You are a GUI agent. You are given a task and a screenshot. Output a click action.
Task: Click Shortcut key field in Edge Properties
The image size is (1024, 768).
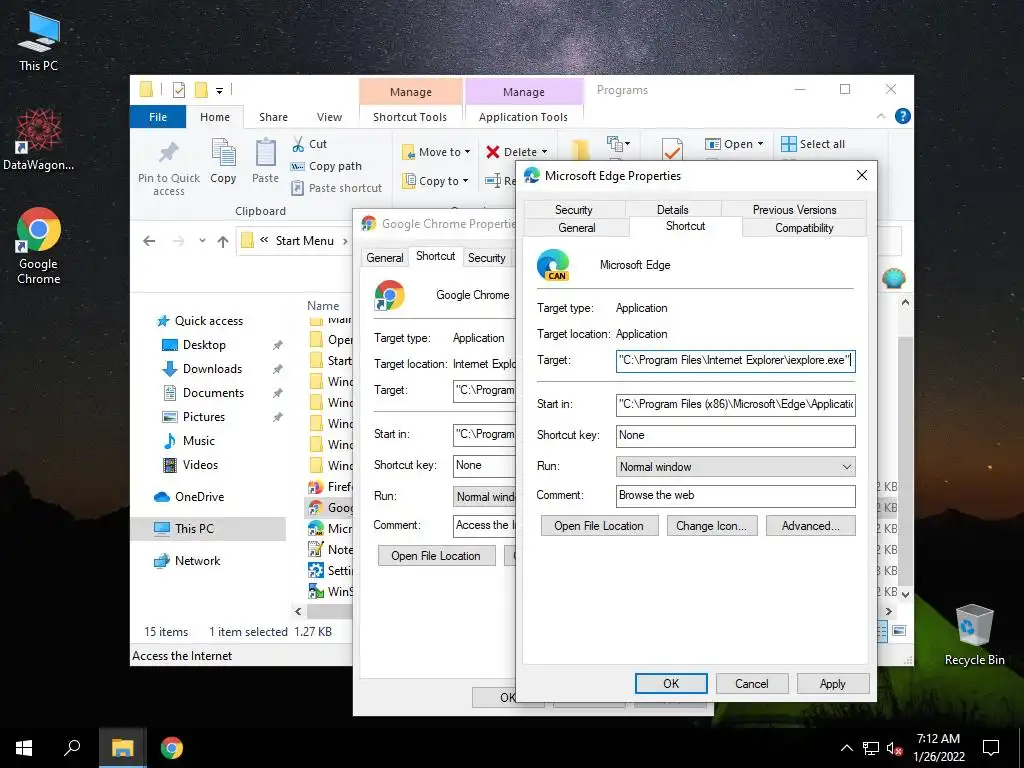pos(735,436)
